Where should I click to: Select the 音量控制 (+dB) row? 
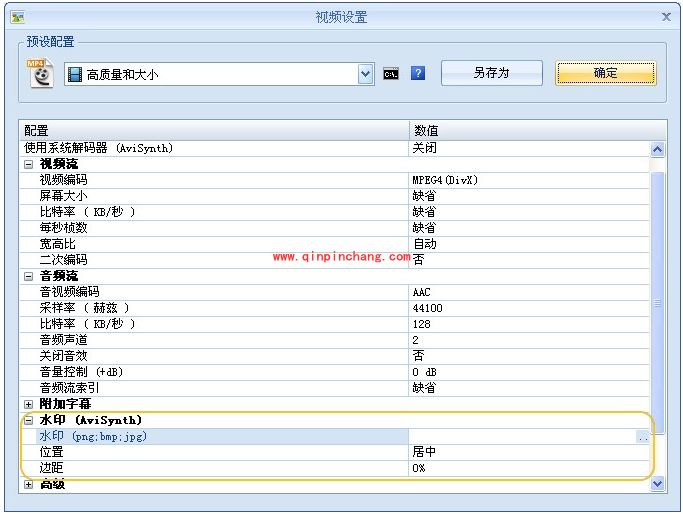tap(335, 372)
